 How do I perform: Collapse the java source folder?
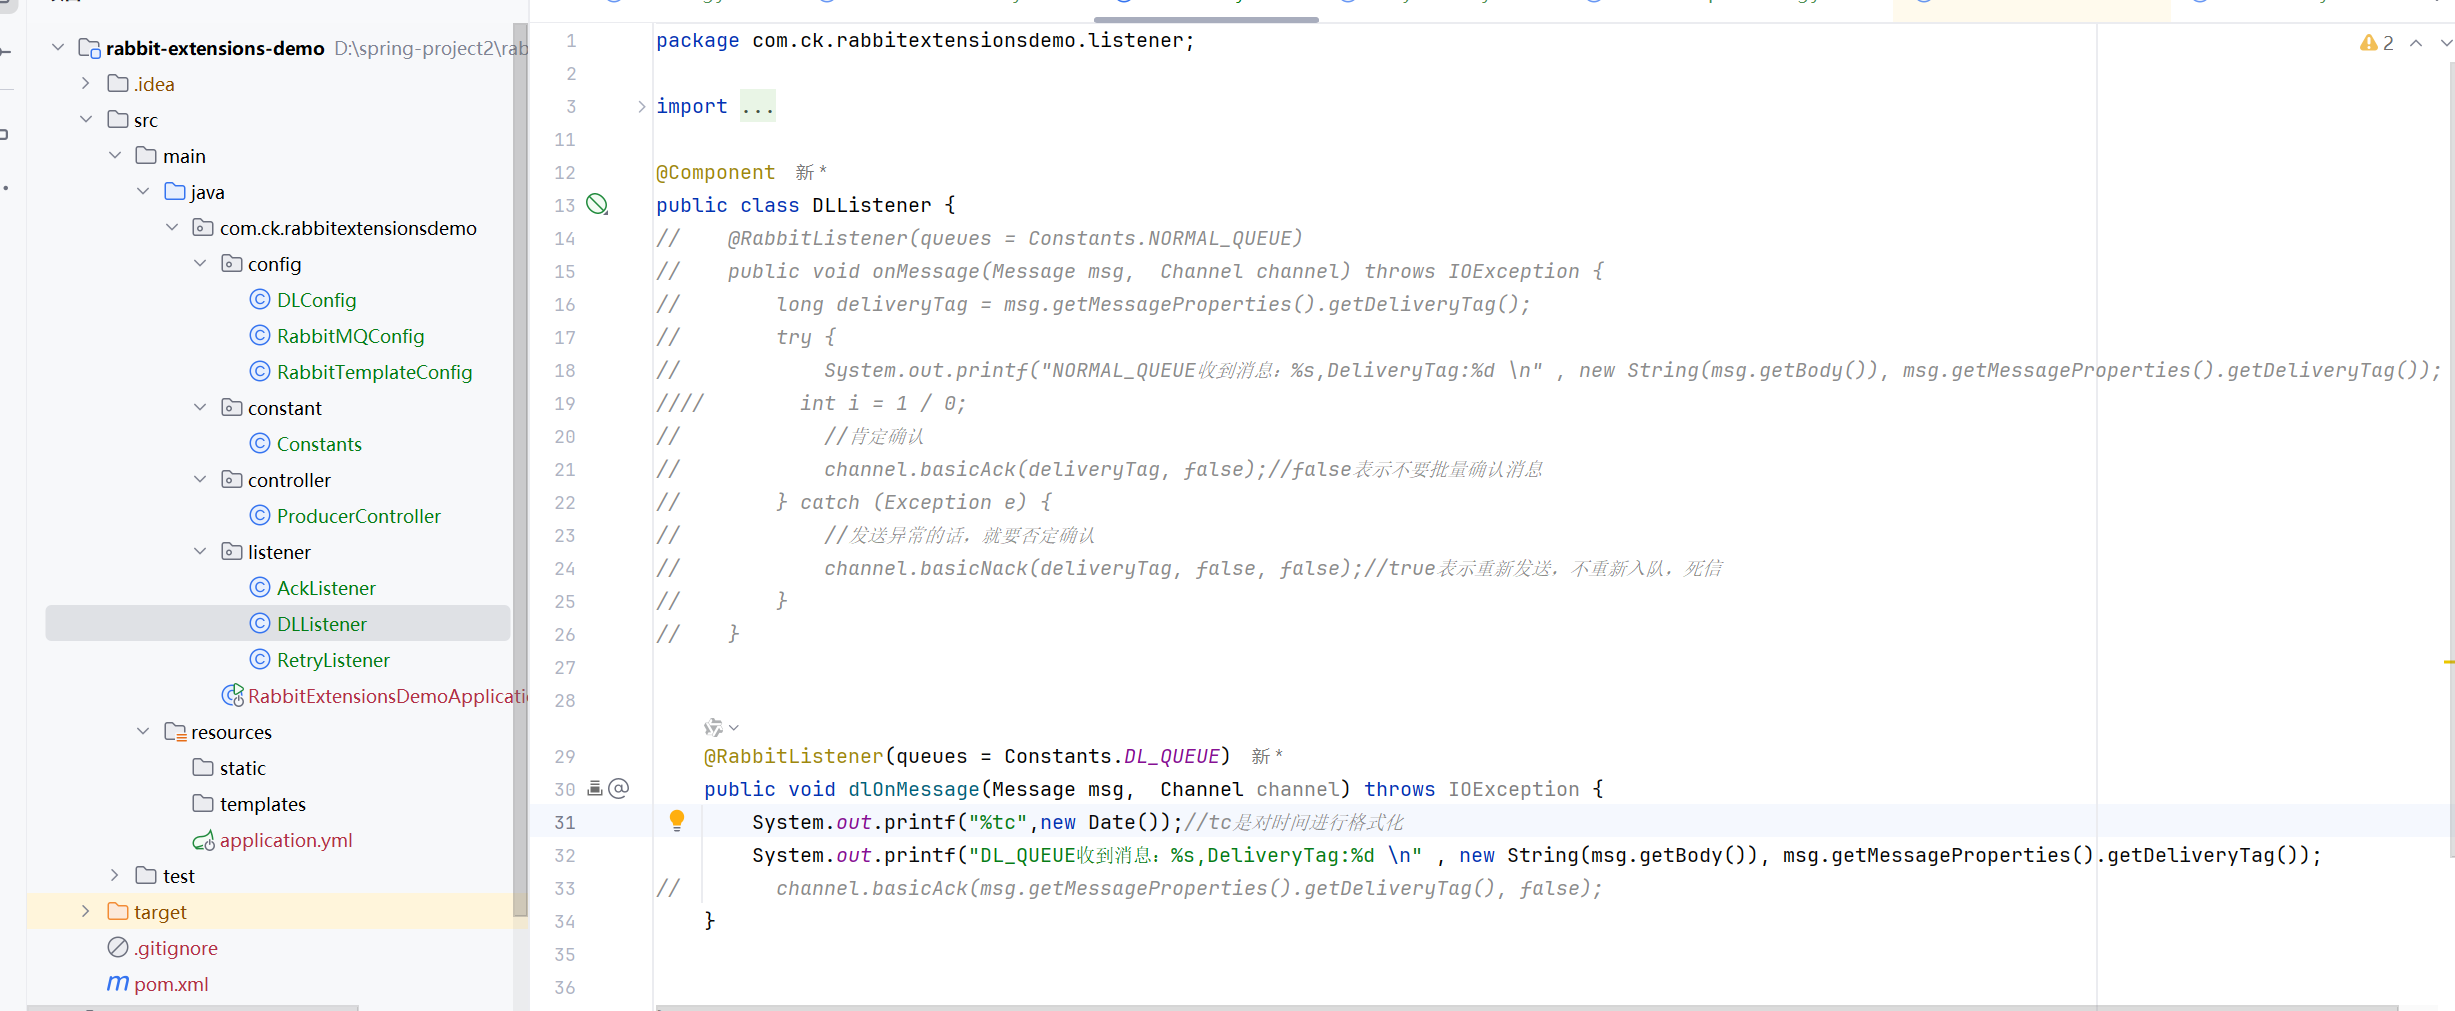[143, 191]
